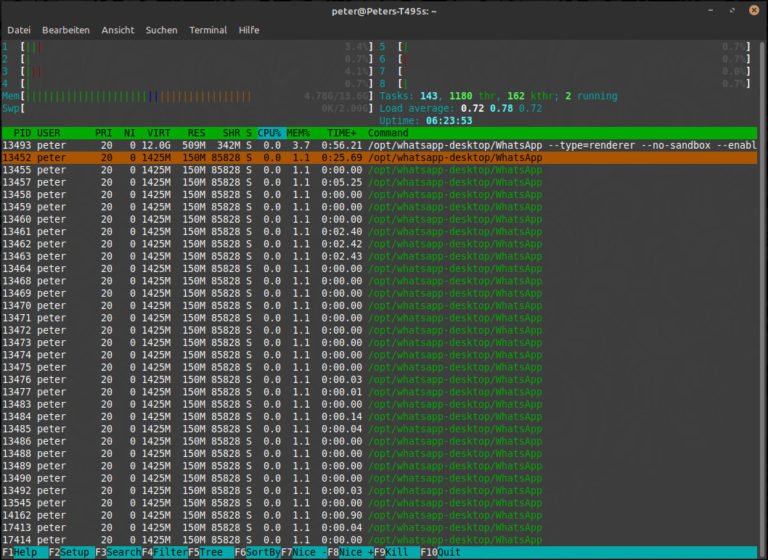
Task: Open the Suchen menu
Action: [161, 30]
